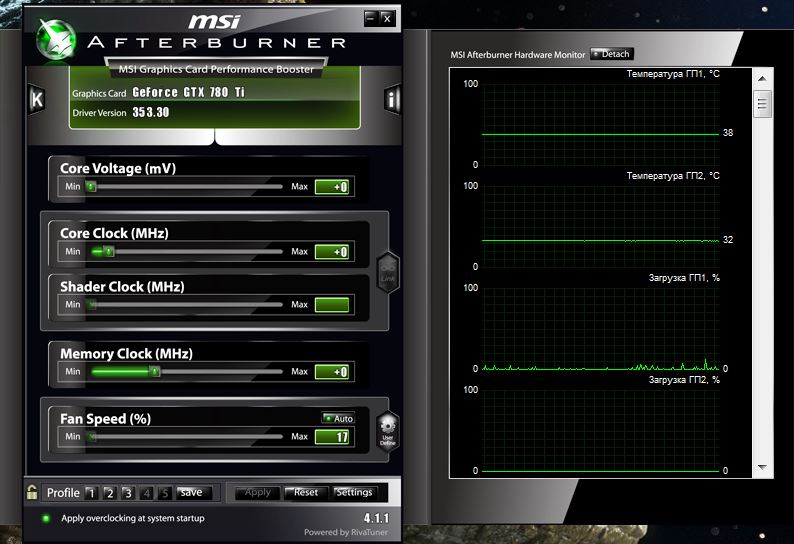
Task: Click the Core Voltage slider handle
Action: 91,186
